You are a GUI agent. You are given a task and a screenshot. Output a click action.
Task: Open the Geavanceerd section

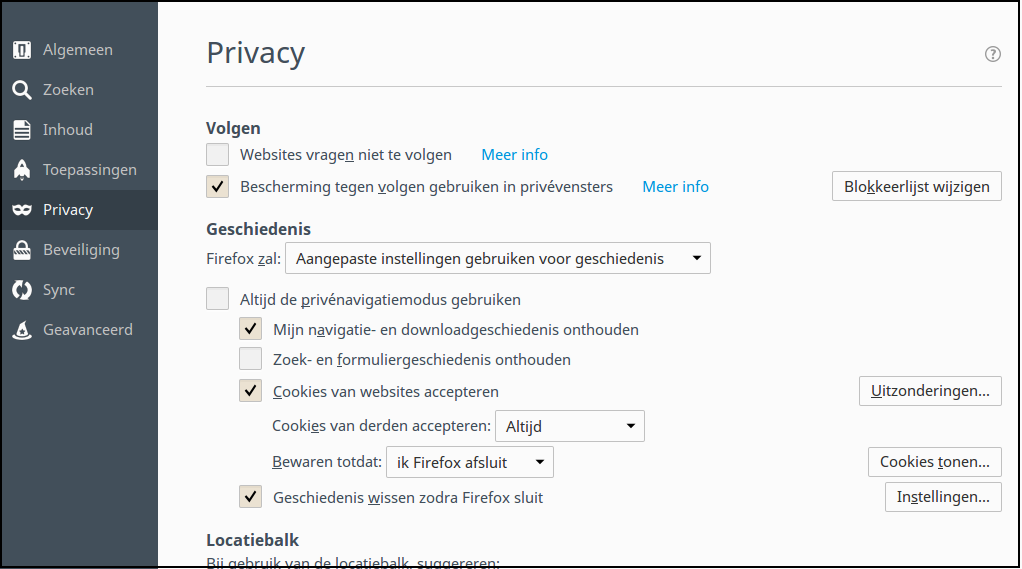(x=87, y=330)
